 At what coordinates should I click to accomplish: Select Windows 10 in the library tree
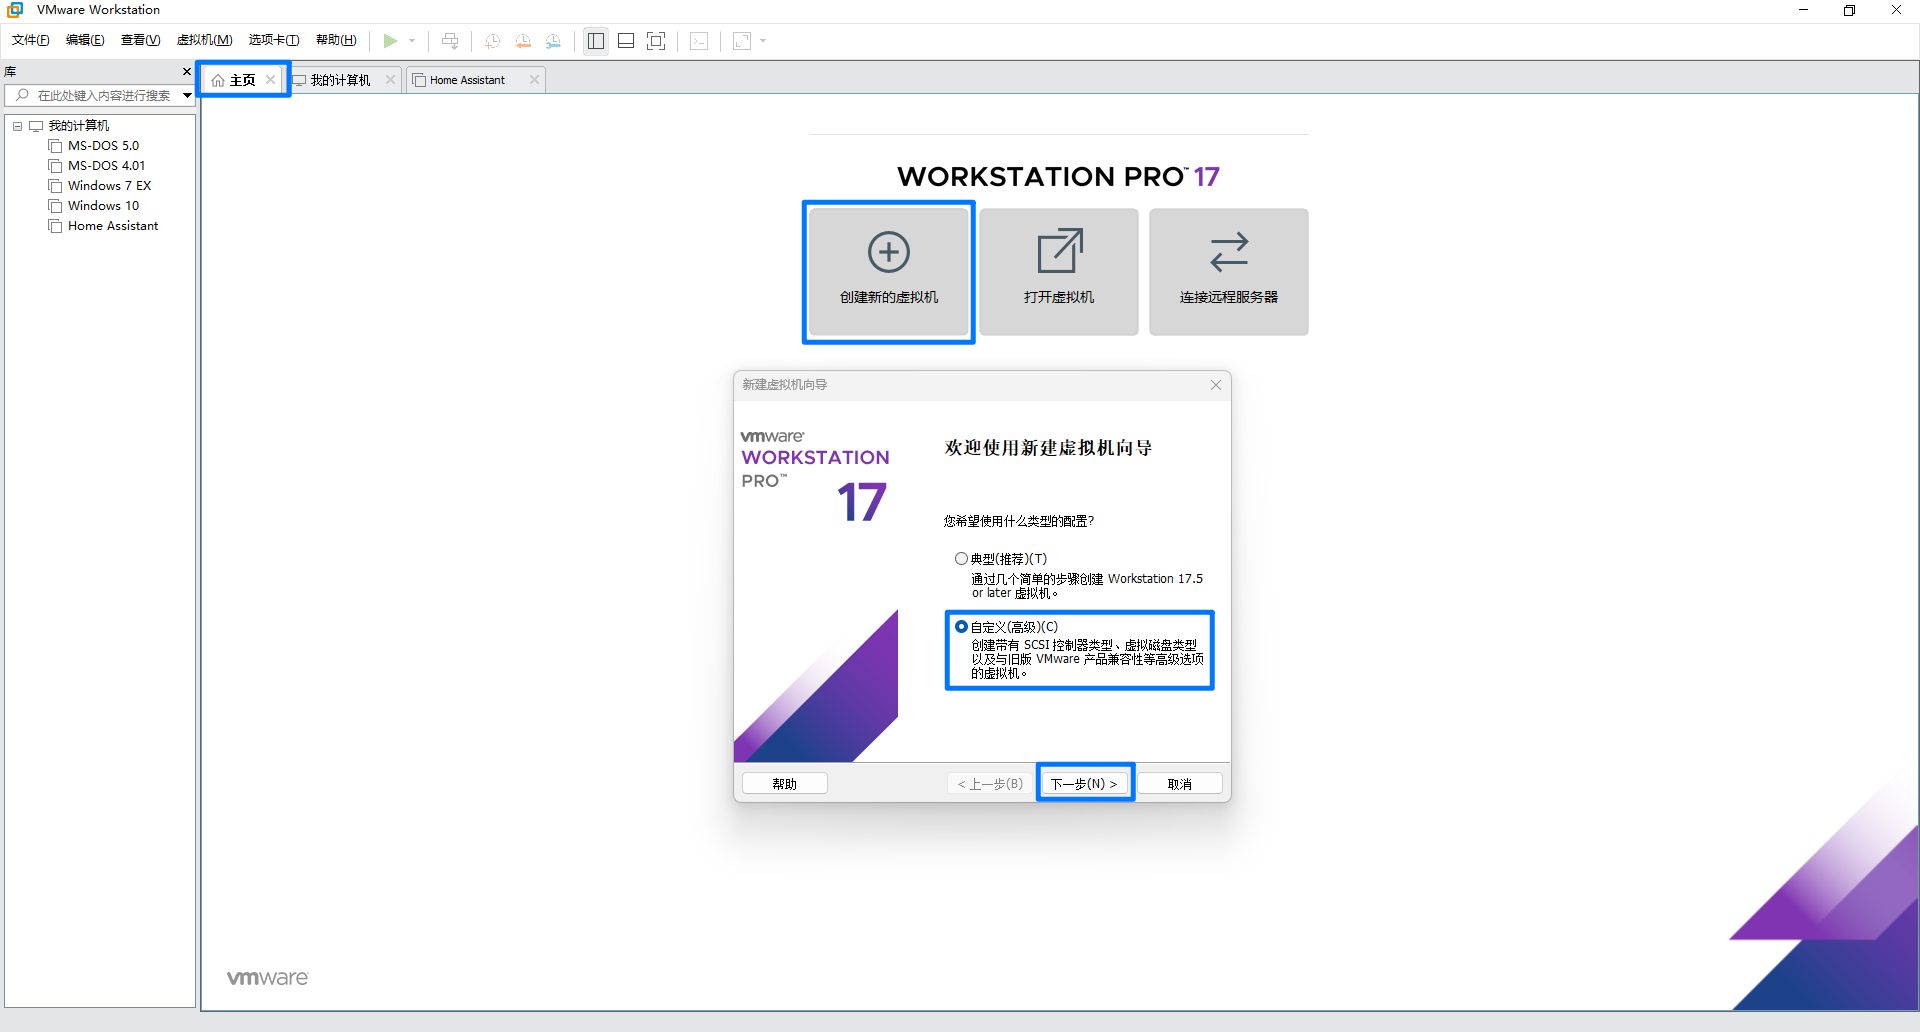point(102,205)
